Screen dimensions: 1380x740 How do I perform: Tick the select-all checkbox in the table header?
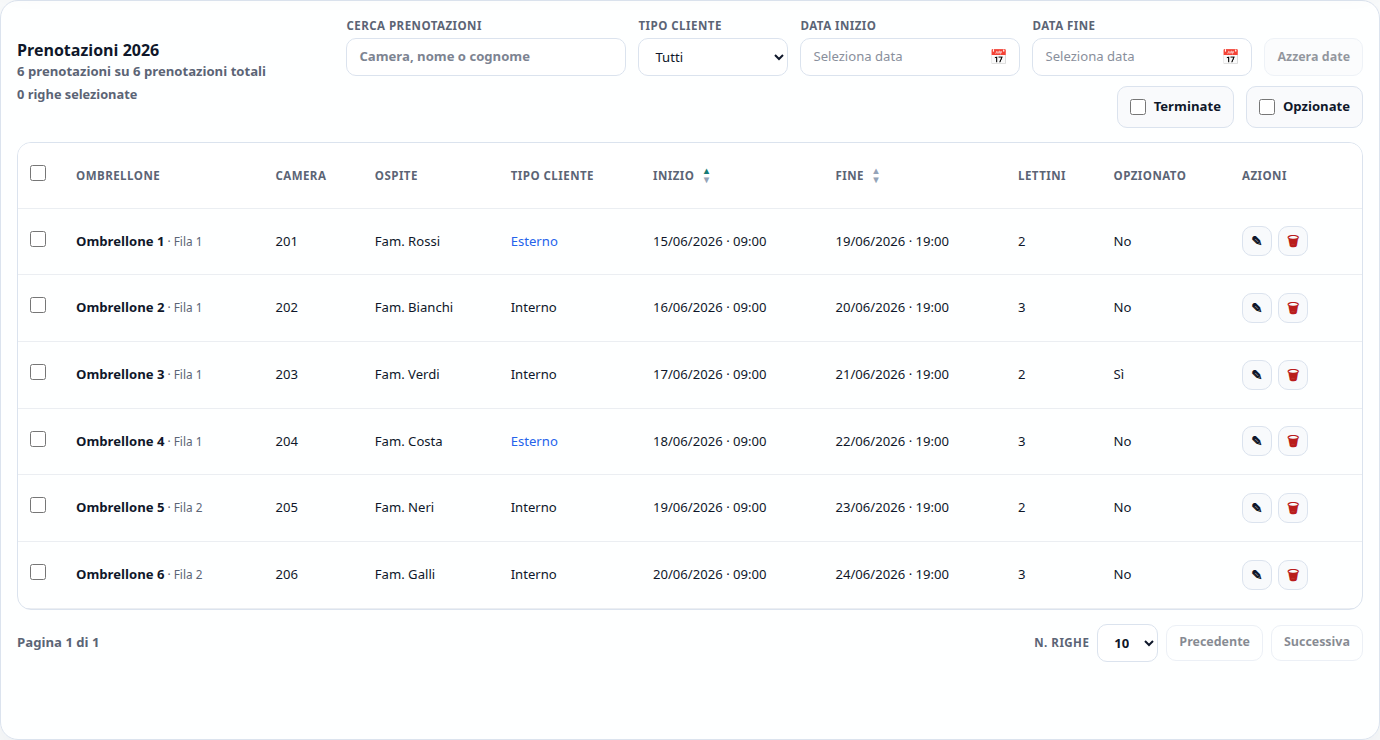tap(38, 173)
